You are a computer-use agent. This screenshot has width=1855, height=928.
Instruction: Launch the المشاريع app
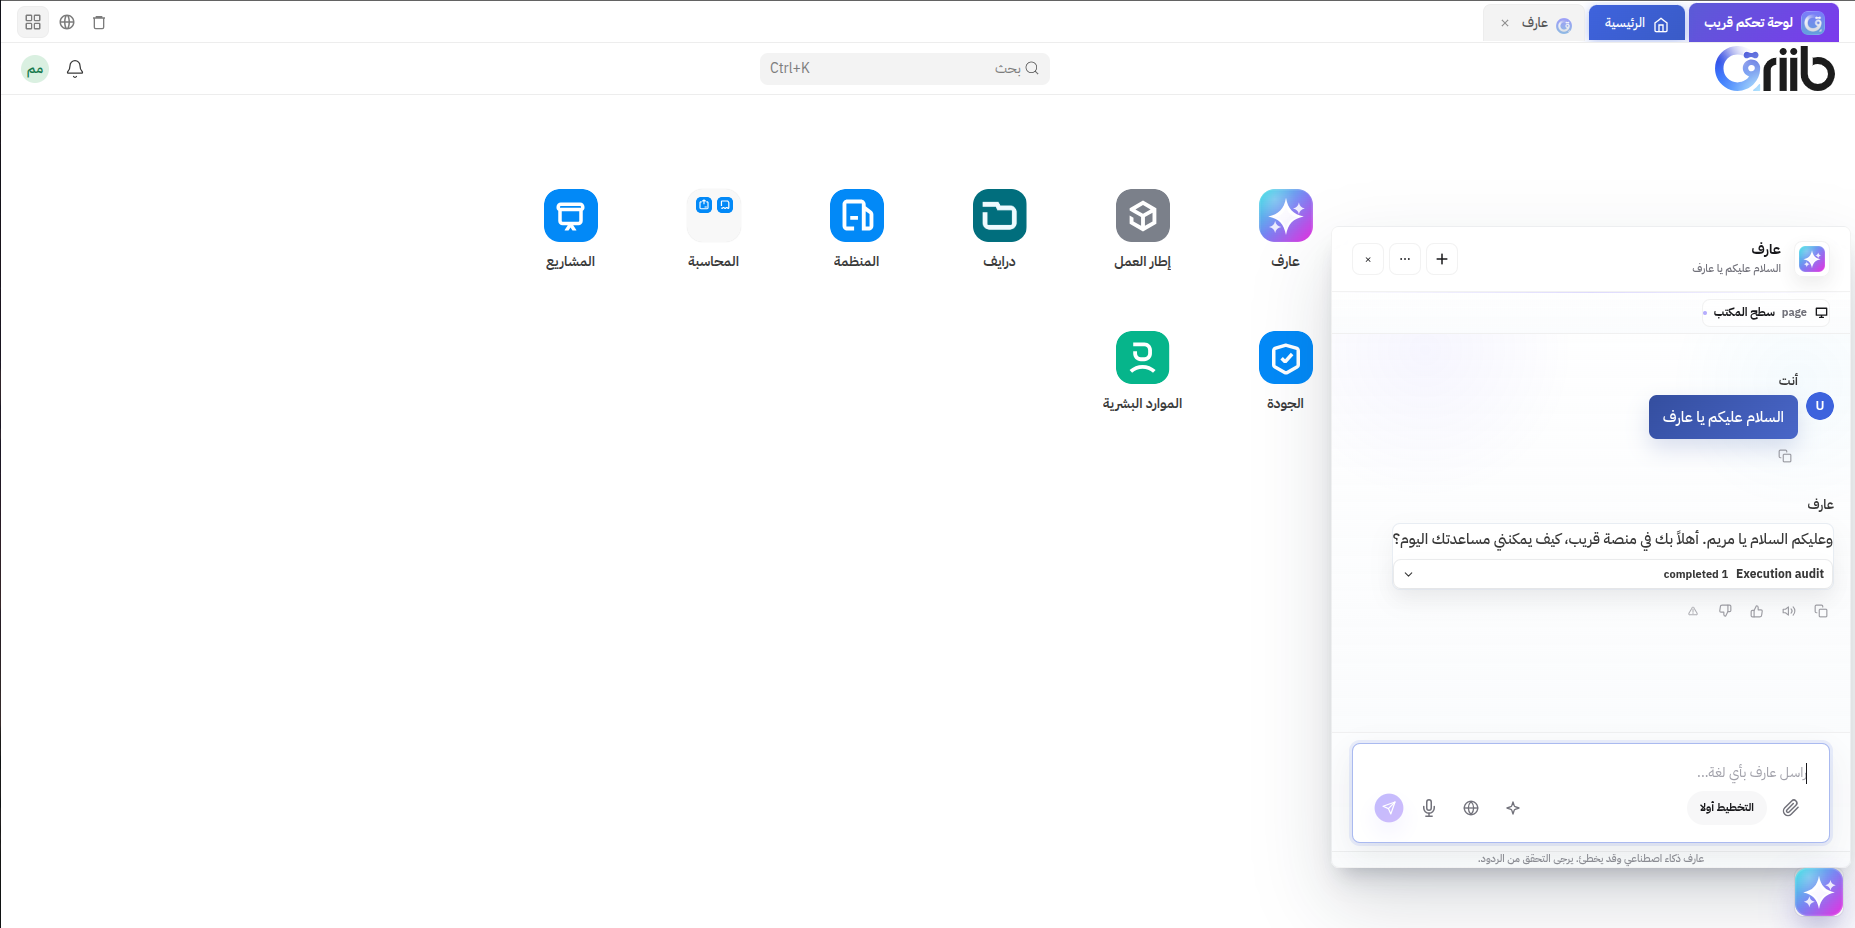click(x=570, y=216)
